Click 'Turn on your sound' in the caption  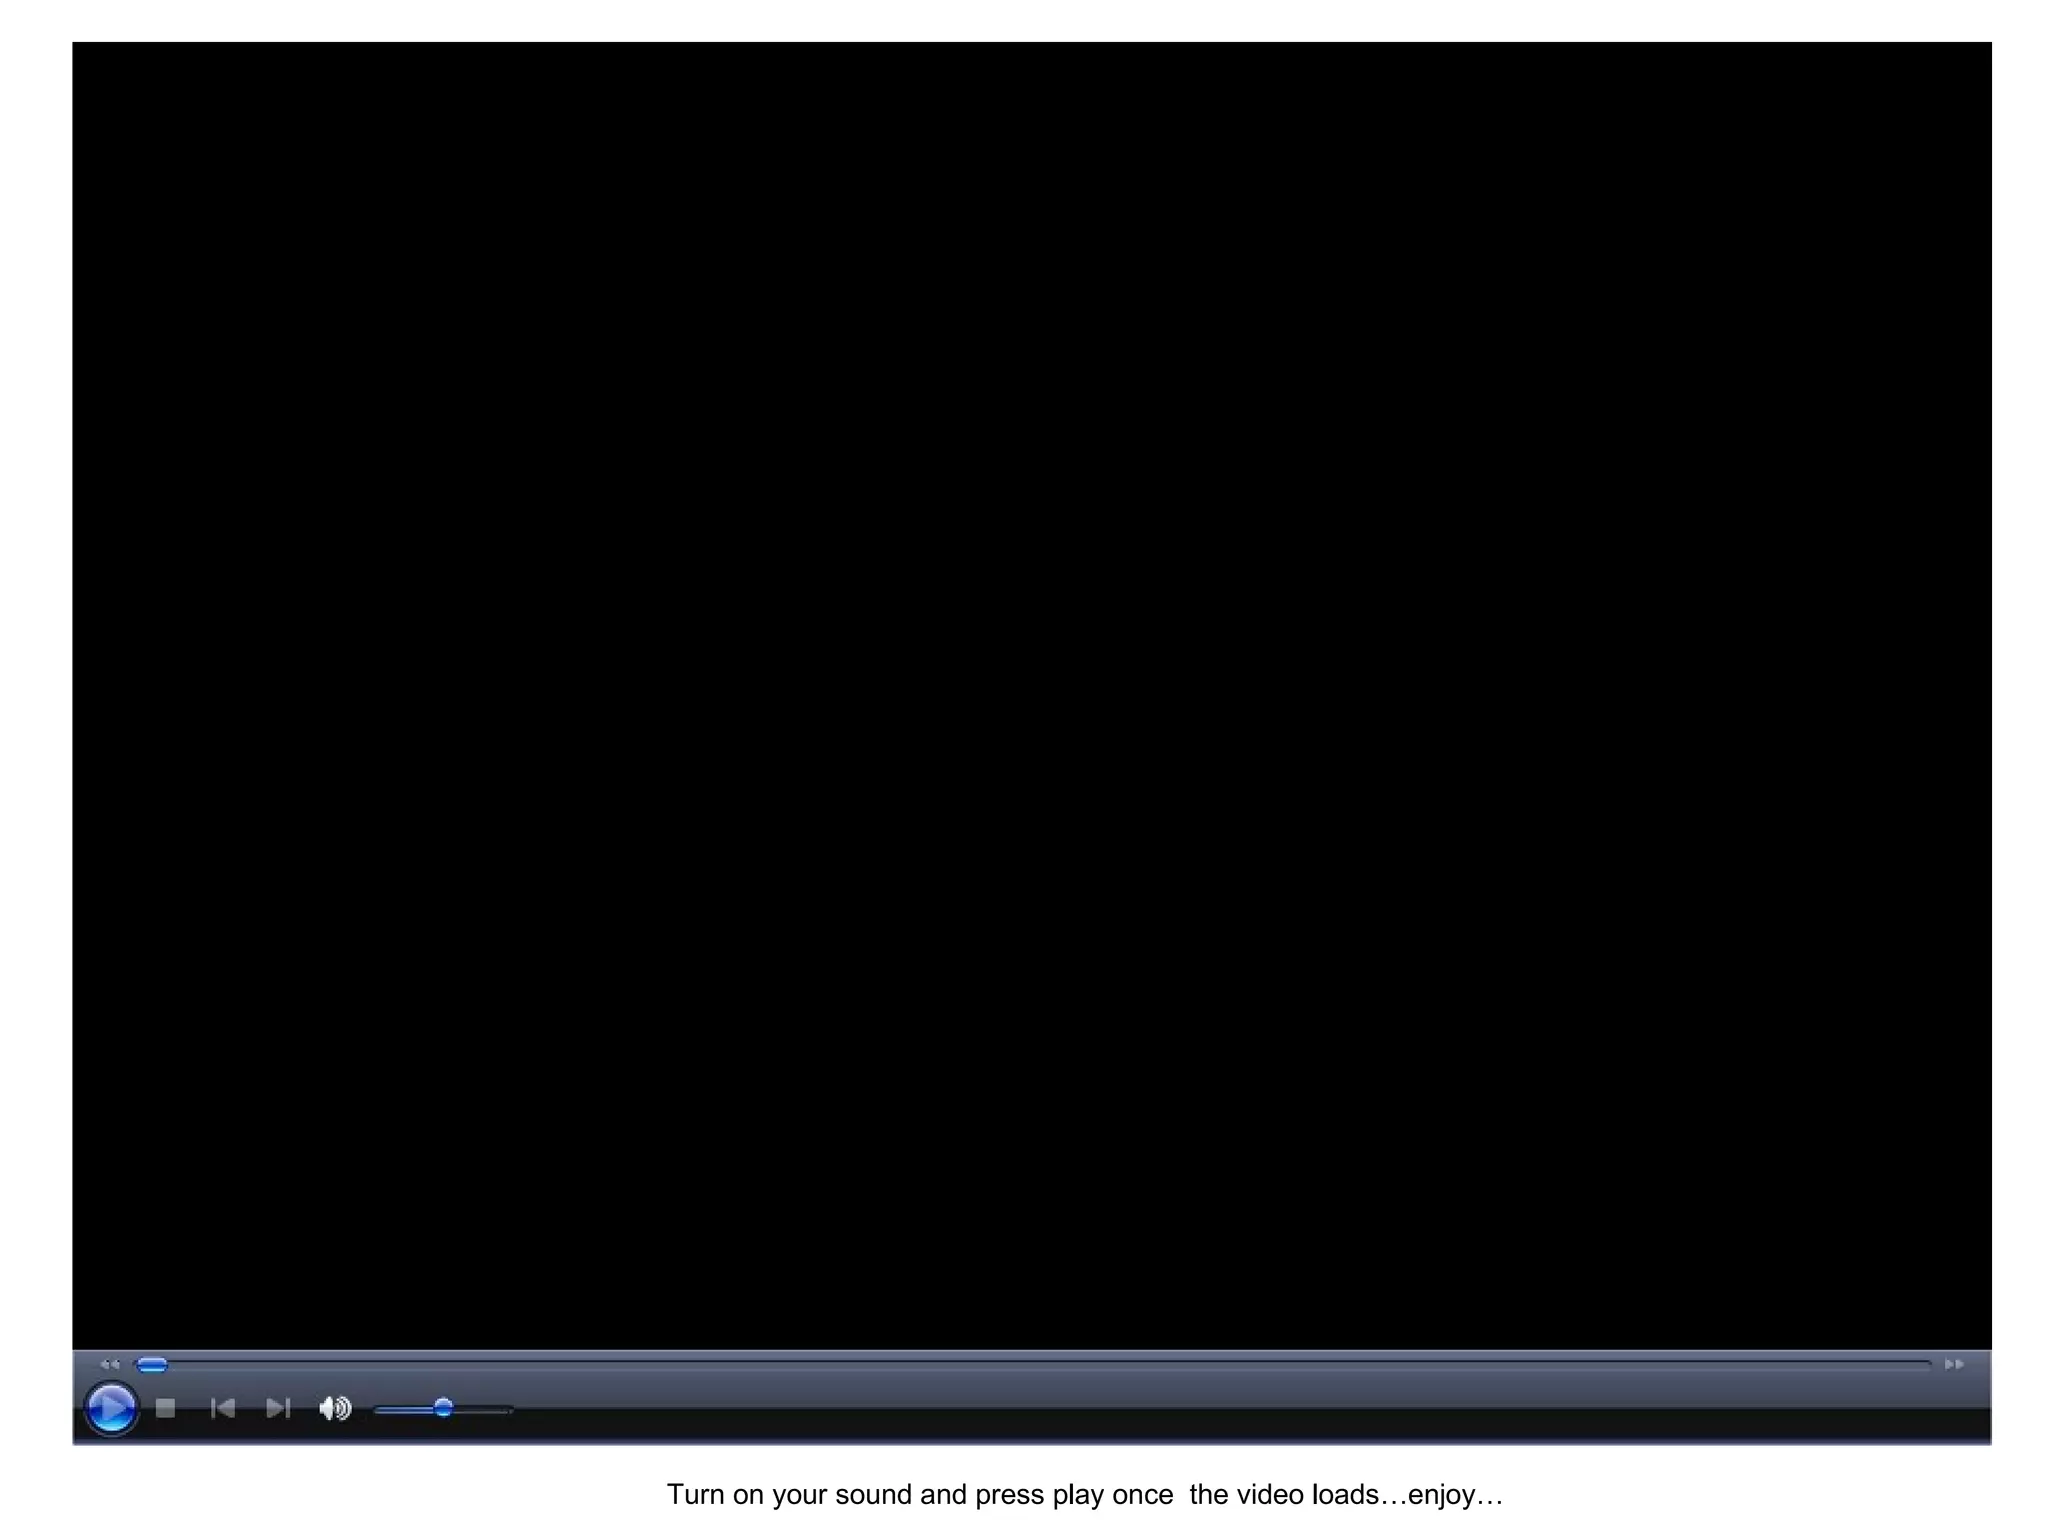coord(789,1494)
